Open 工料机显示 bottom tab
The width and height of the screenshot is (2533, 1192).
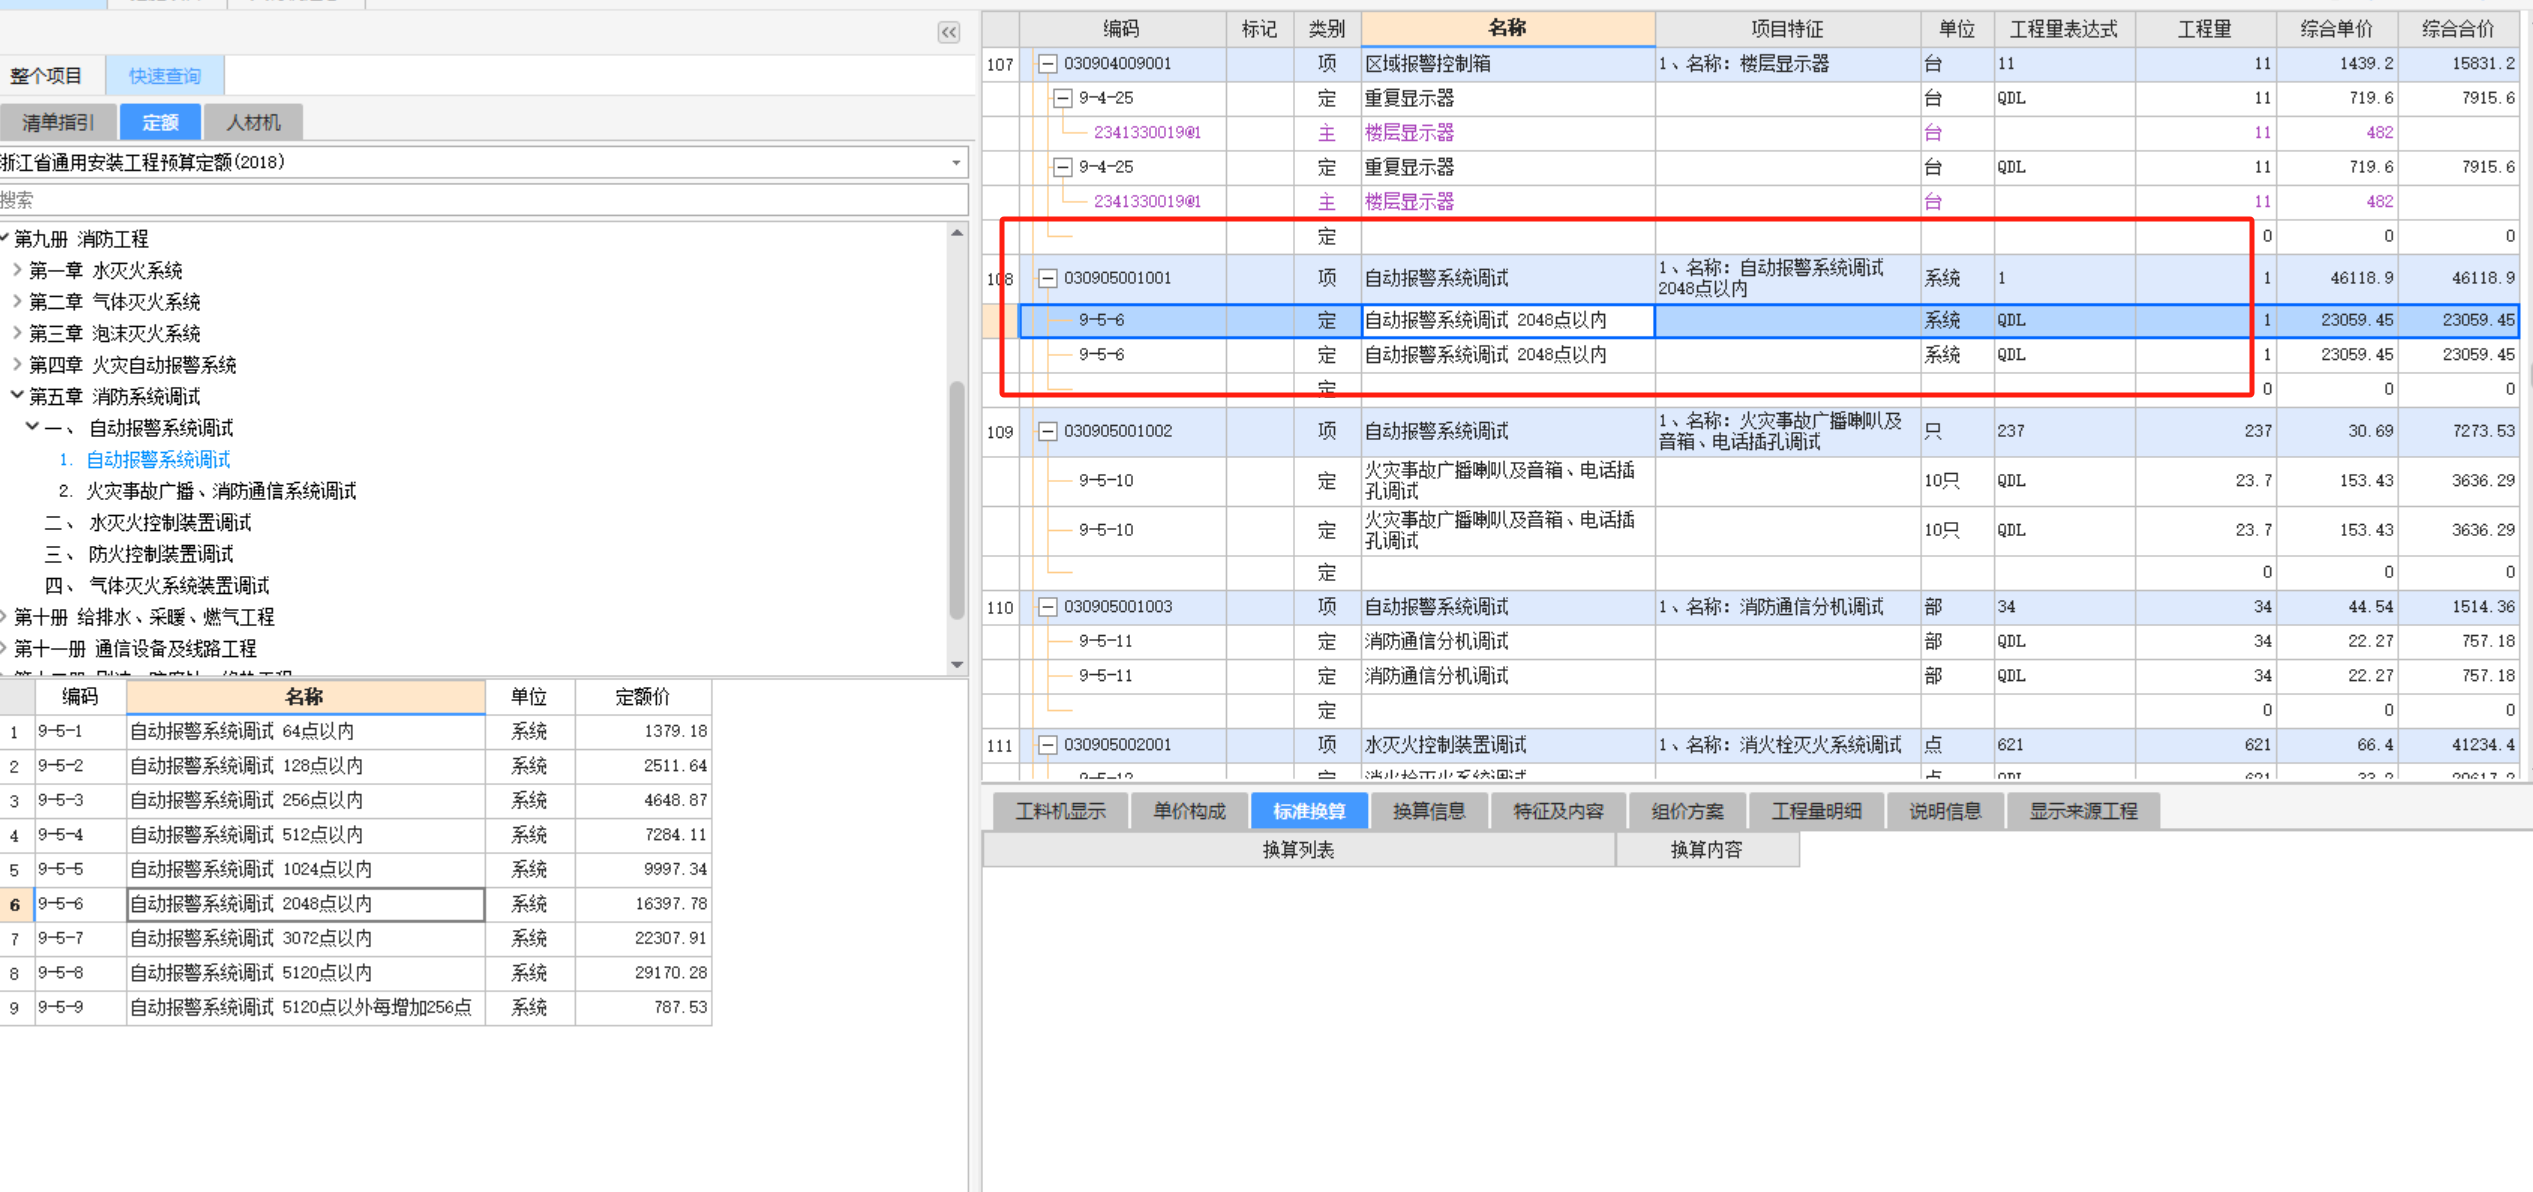coord(1061,811)
